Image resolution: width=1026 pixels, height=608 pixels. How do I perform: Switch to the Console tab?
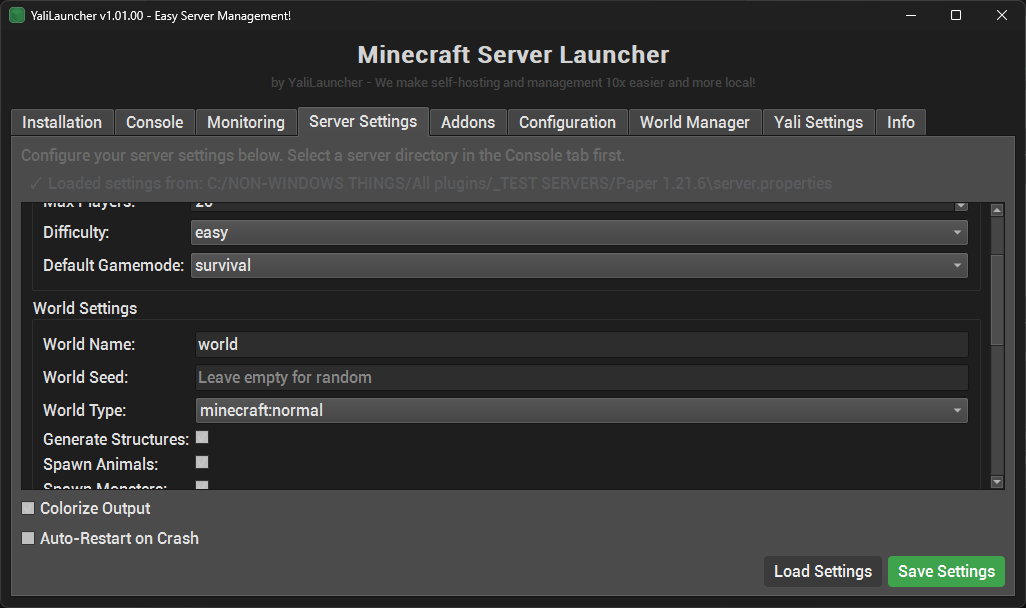coord(154,122)
